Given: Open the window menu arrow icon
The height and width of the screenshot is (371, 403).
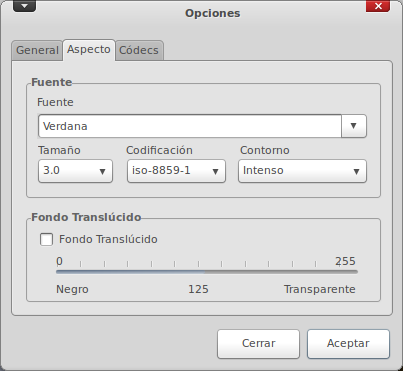Looking at the screenshot, I should tap(24, 6).
